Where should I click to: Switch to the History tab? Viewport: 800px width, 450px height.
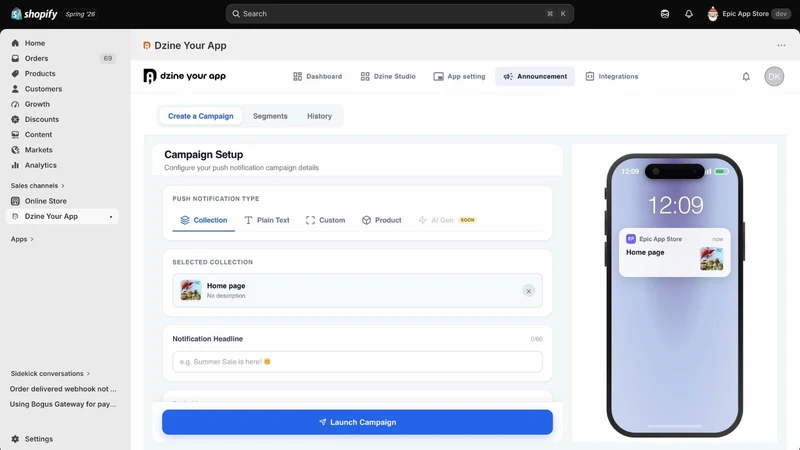pos(319,116)
